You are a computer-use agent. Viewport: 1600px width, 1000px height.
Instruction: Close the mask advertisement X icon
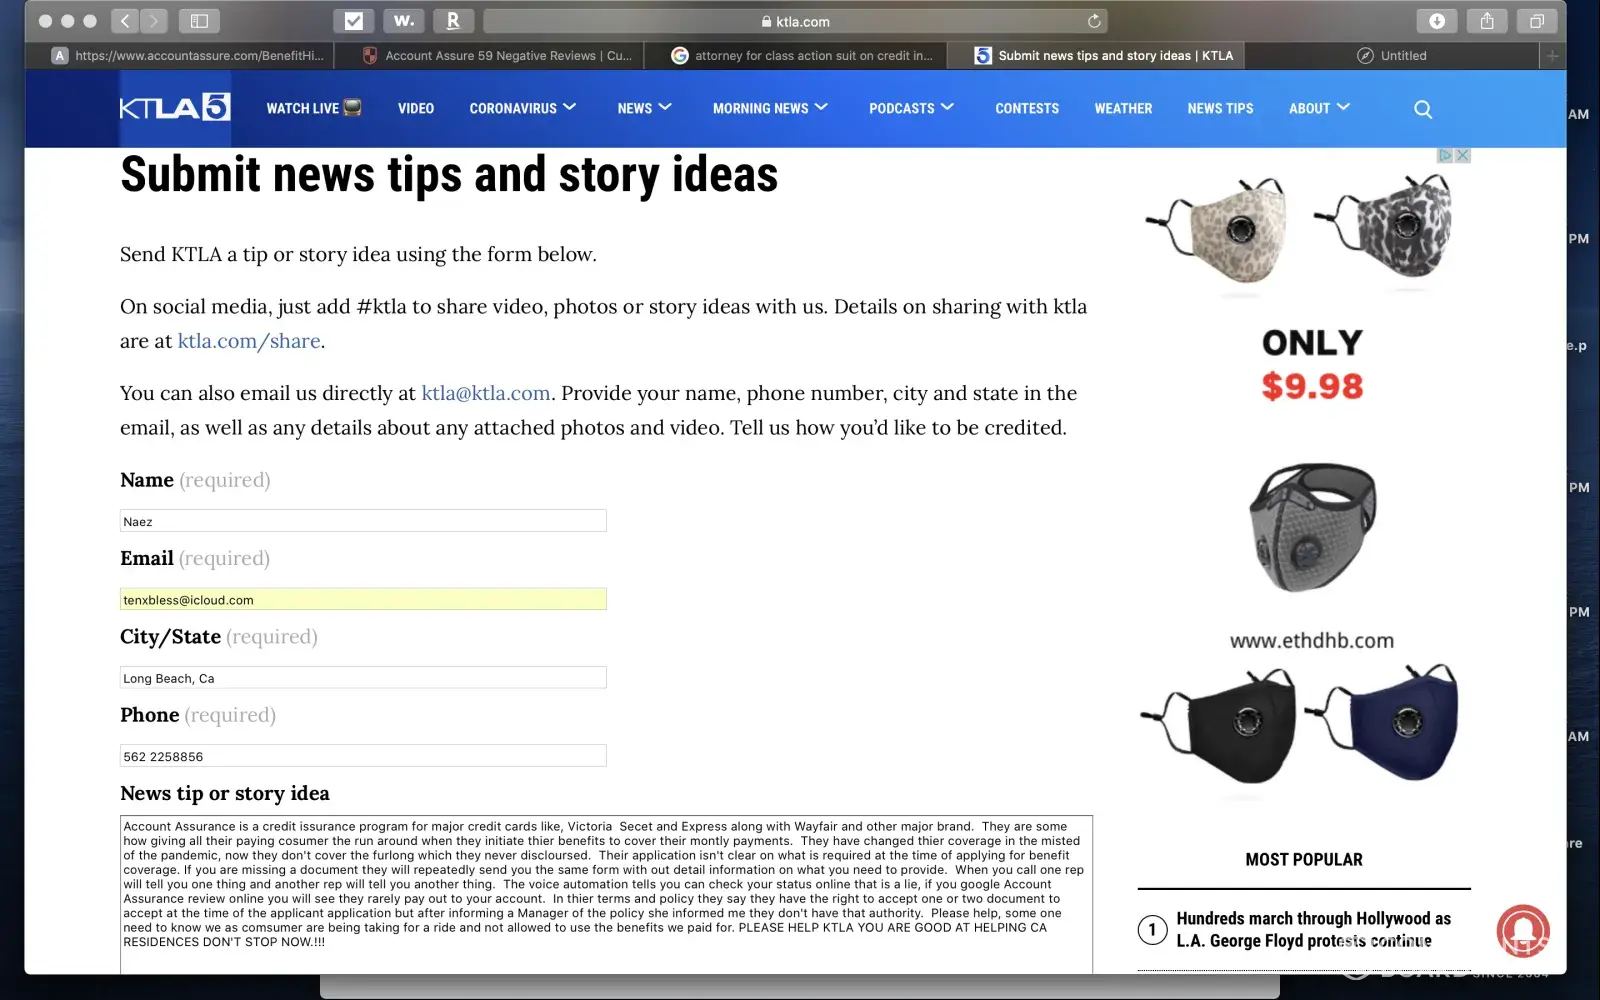[1463, 155]
